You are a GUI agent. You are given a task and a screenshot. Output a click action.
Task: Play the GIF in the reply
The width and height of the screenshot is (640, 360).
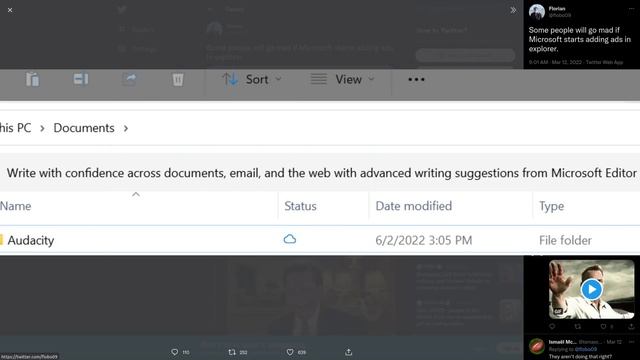(591, 289)
